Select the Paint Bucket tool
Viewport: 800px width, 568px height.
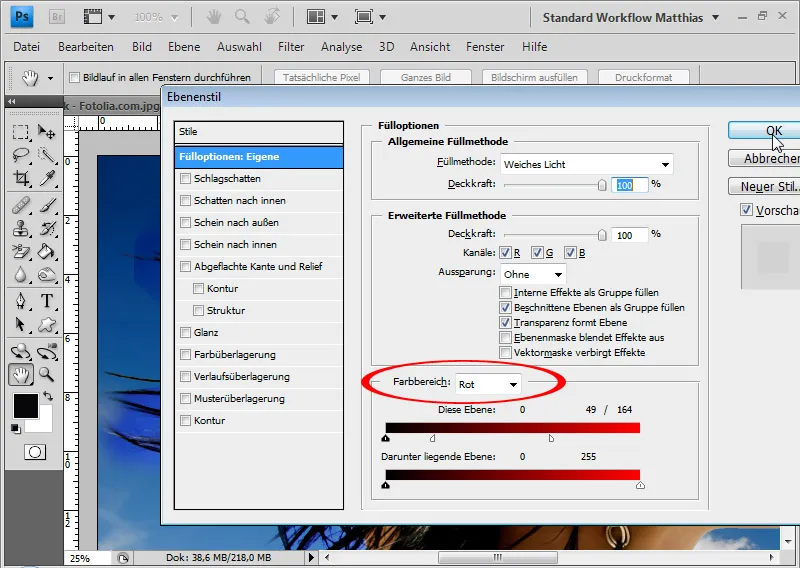pyautogui.click(x=46, y=252)
